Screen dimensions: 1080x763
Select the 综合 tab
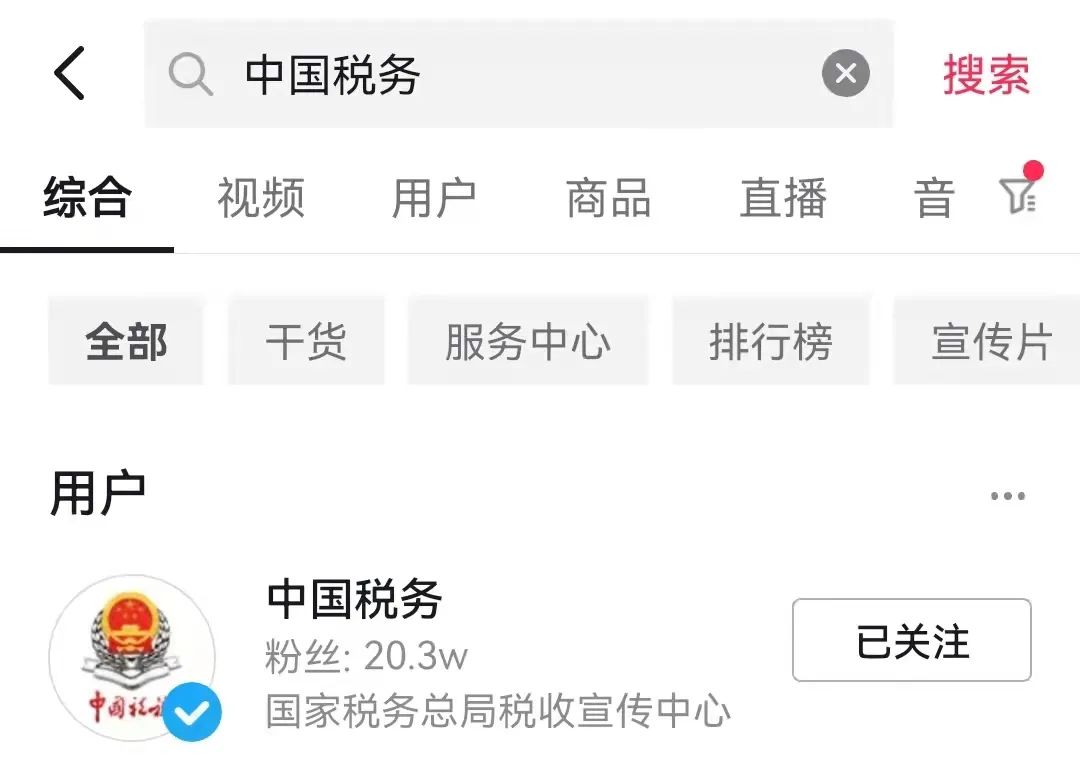(87, 198)
